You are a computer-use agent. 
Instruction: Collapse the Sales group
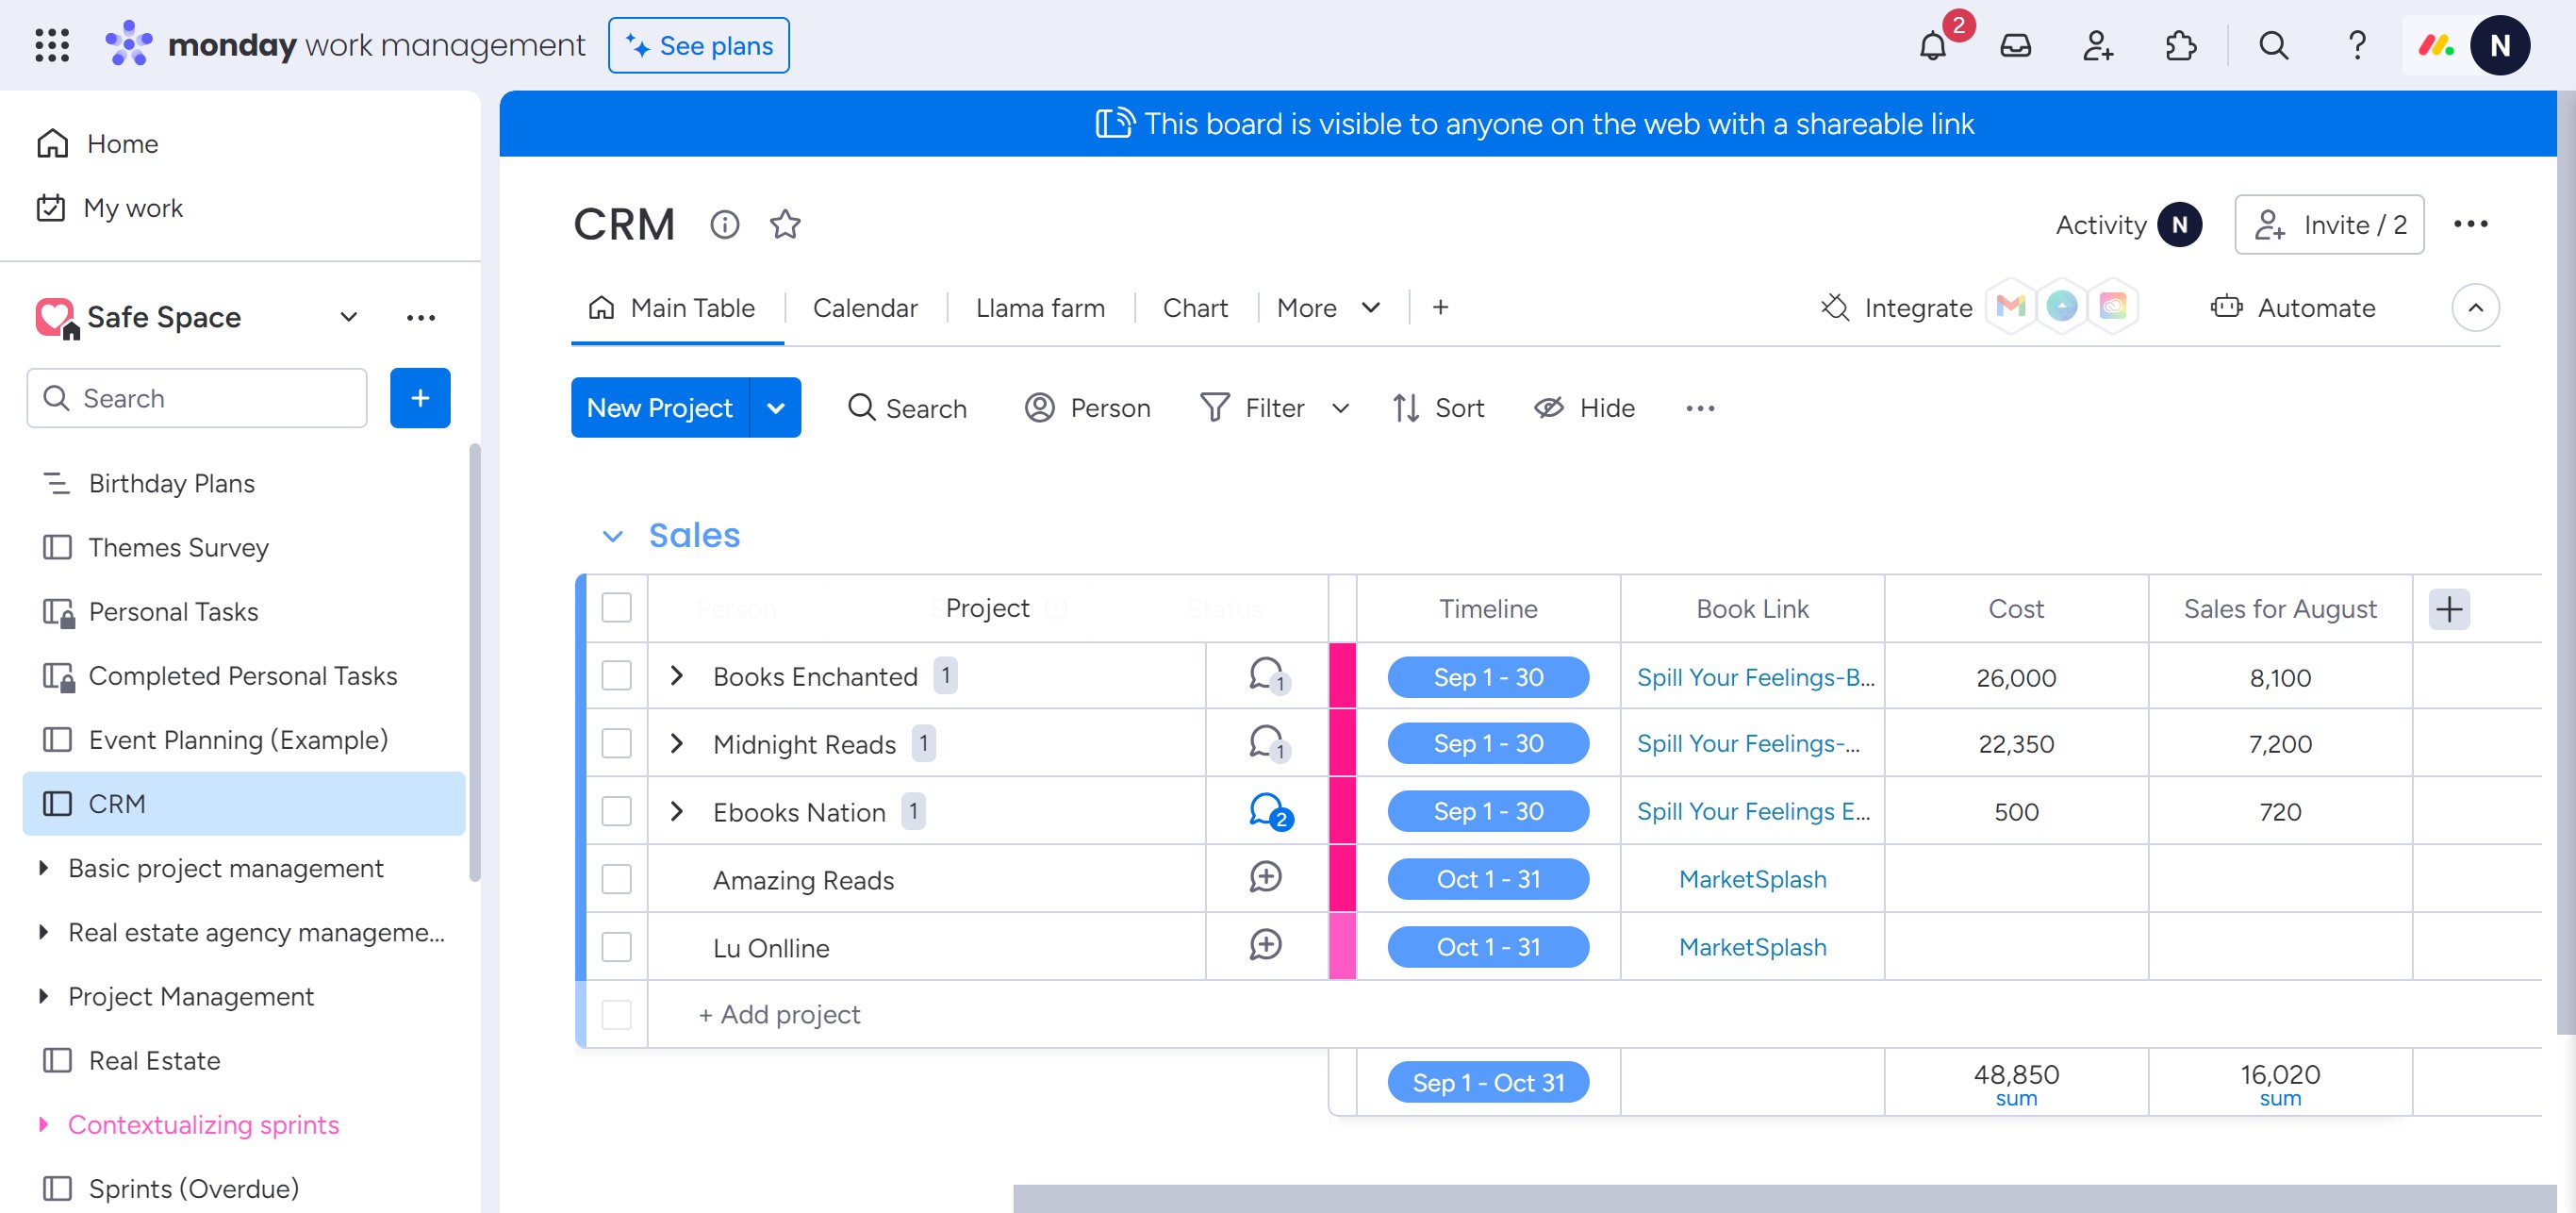click(x=612, y=536)
